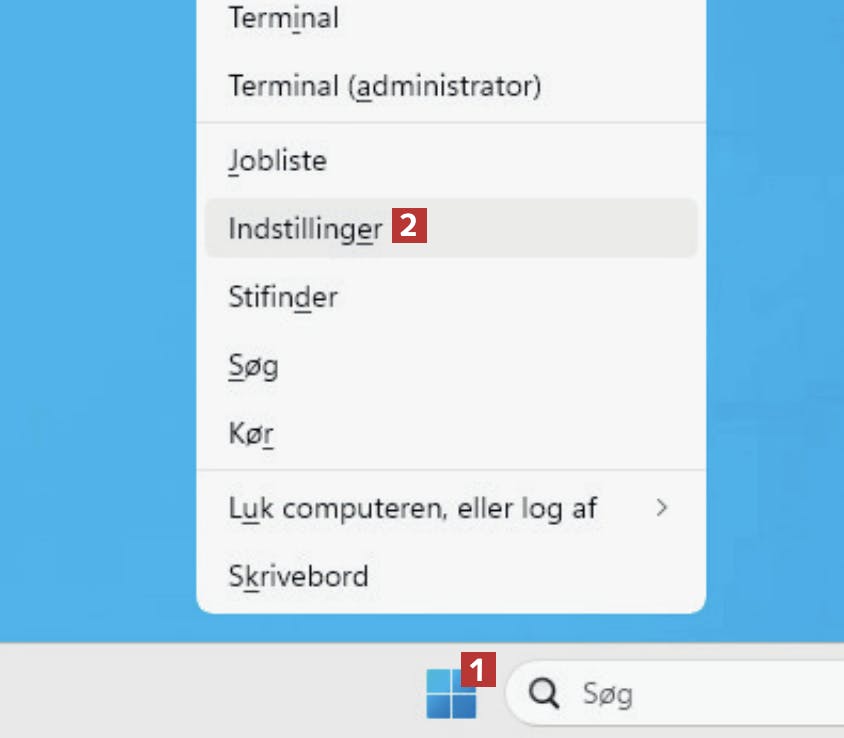Open Jobliste from the menu
This screenshot has height=738, width=844.
click(x=278, y=160)
